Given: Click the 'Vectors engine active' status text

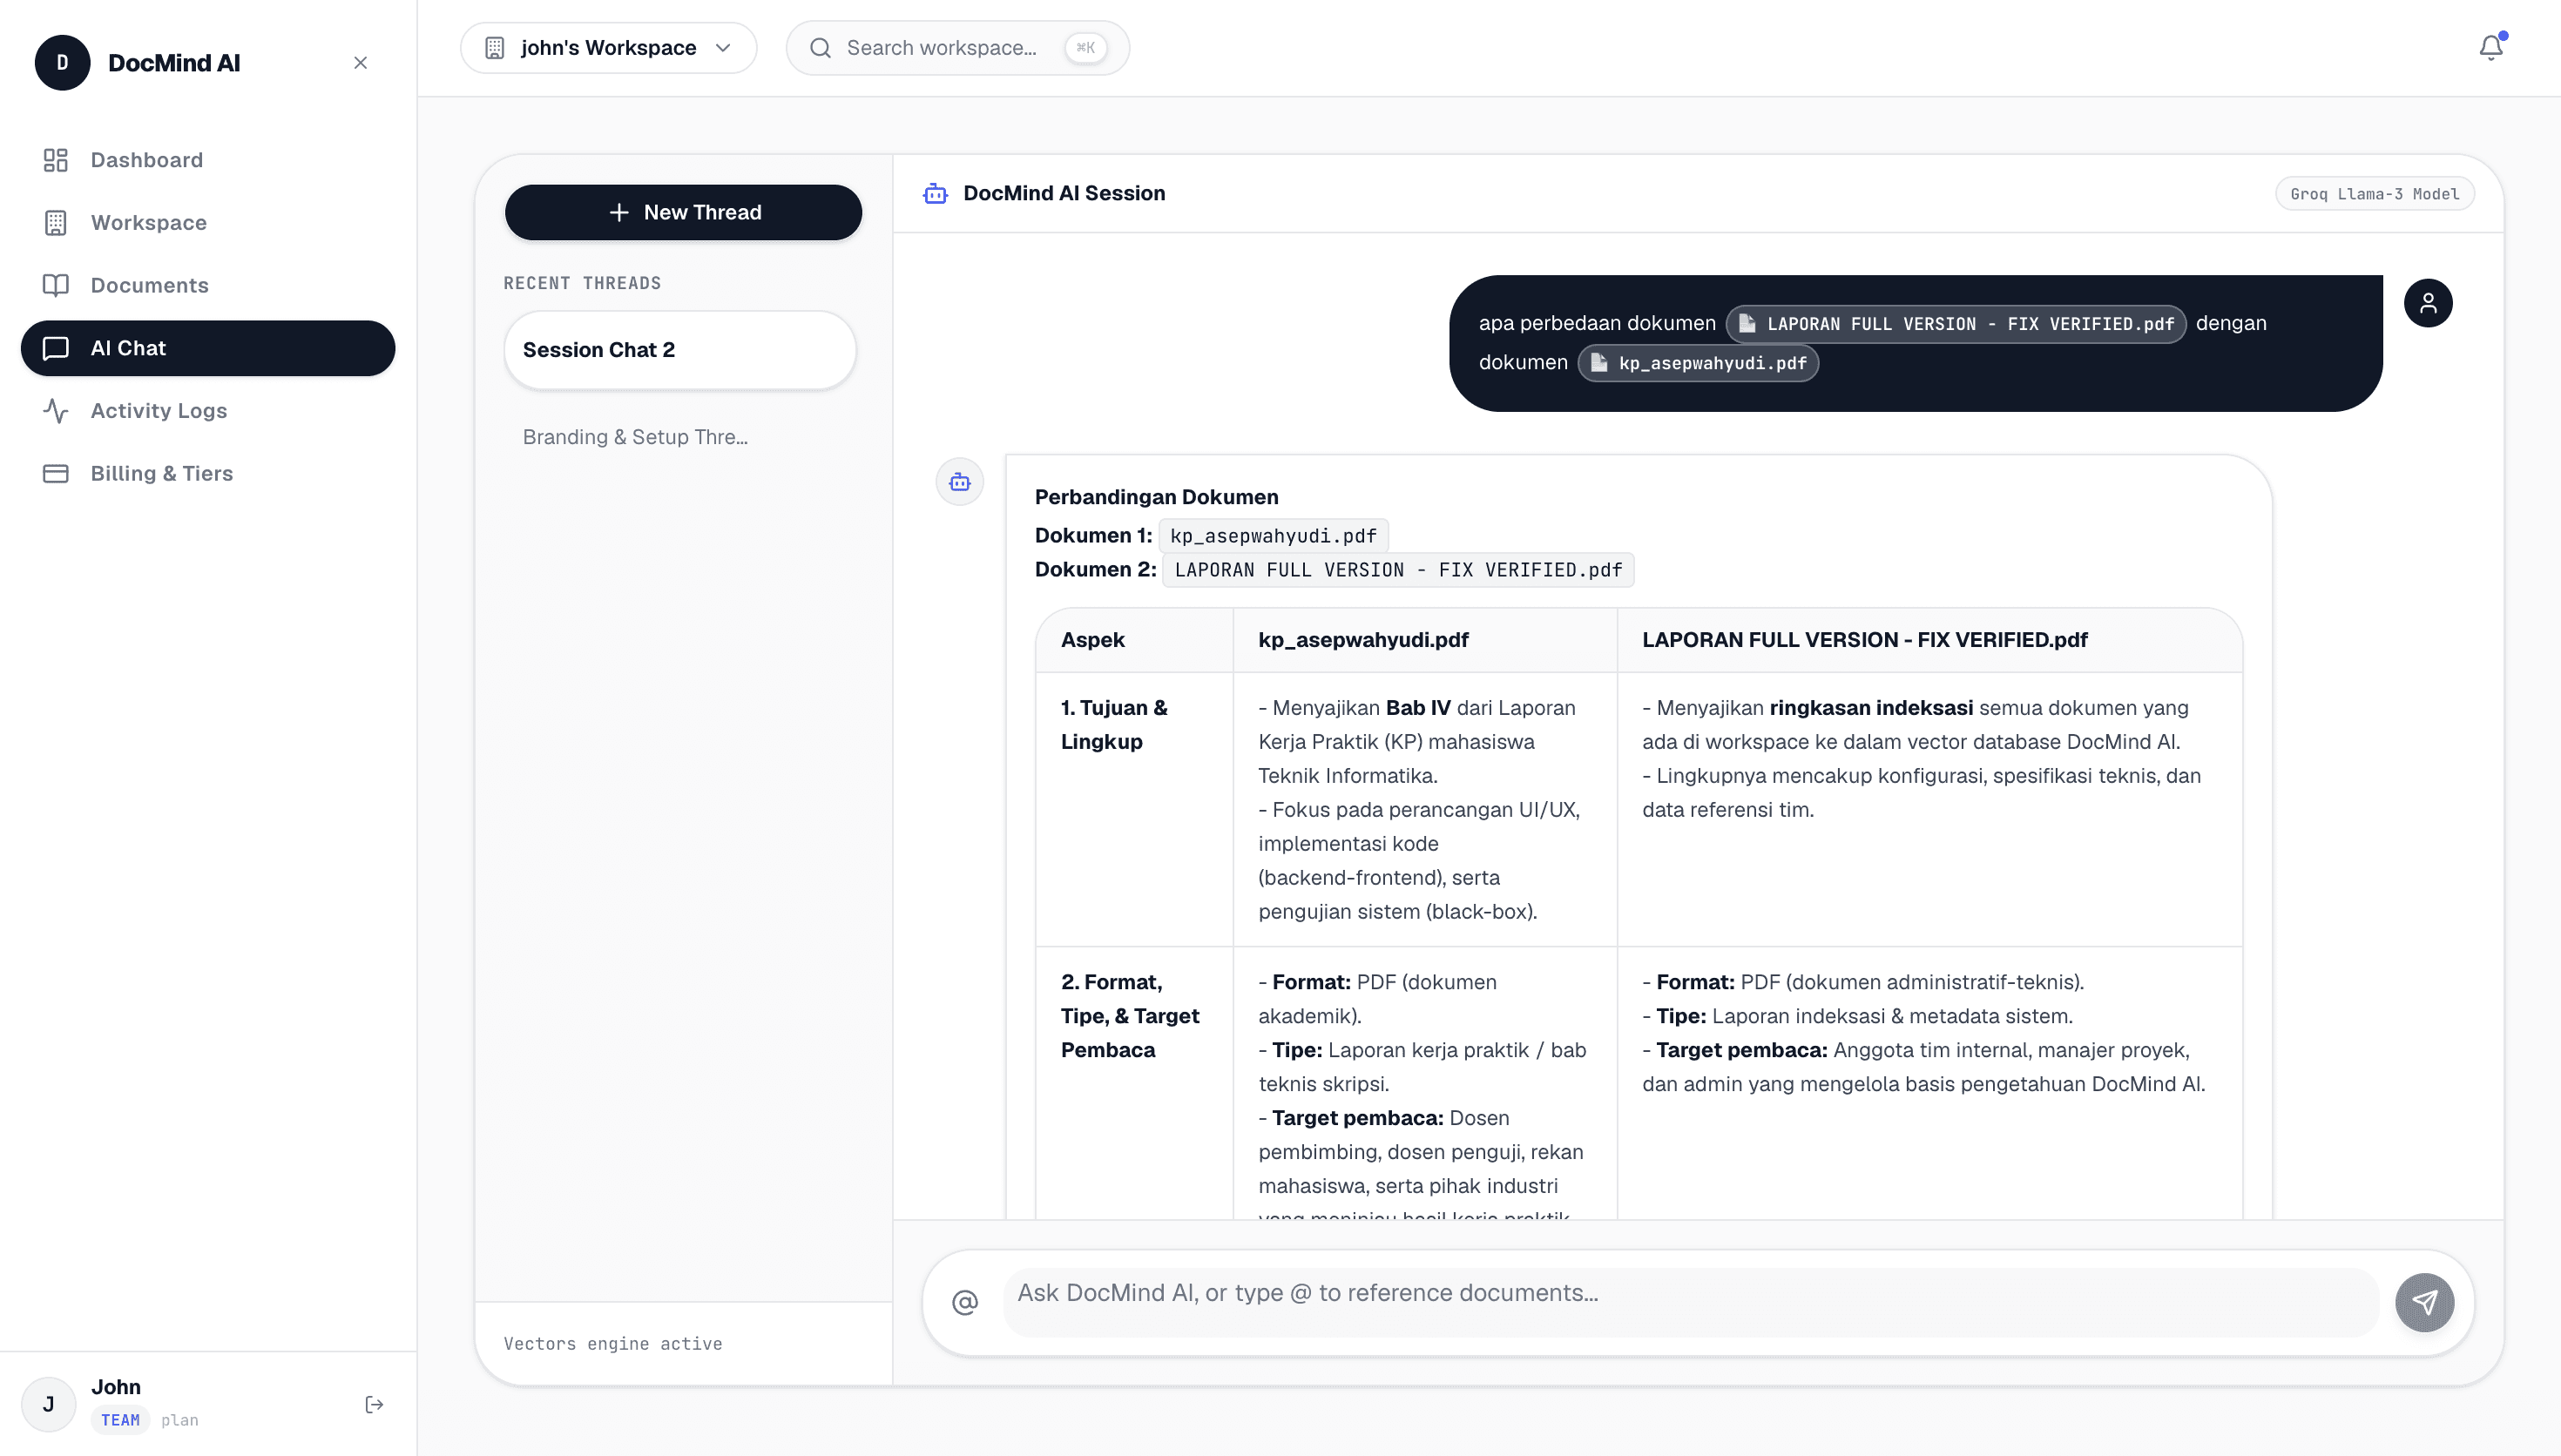Looking at the screenshot, I should pos(613,1344).
